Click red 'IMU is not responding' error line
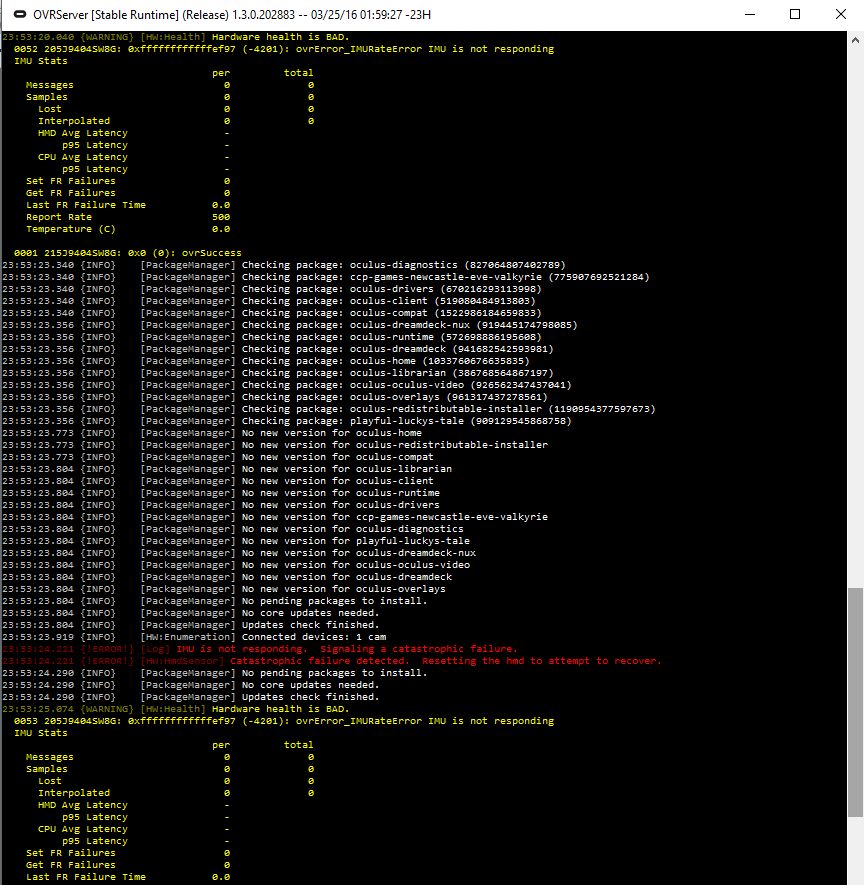Screen dimensions: 864x885 260,649
